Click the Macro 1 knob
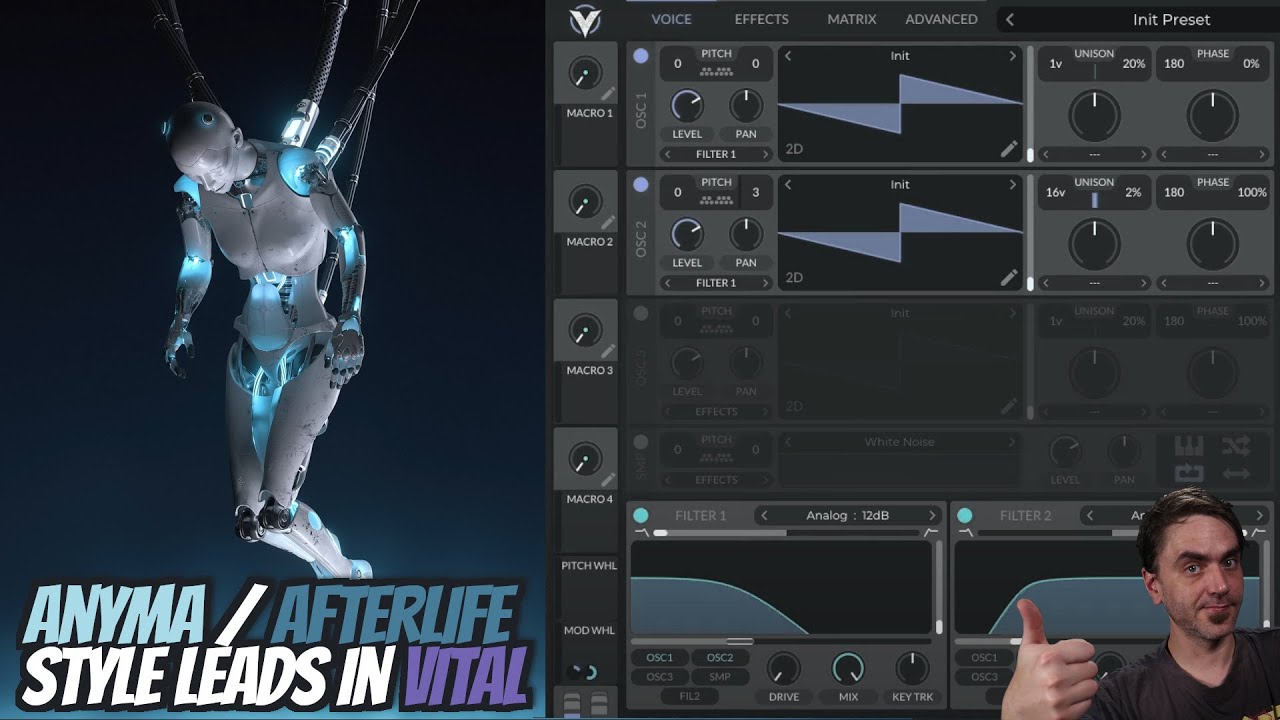1280x720 pixels. tap(585, 73)
